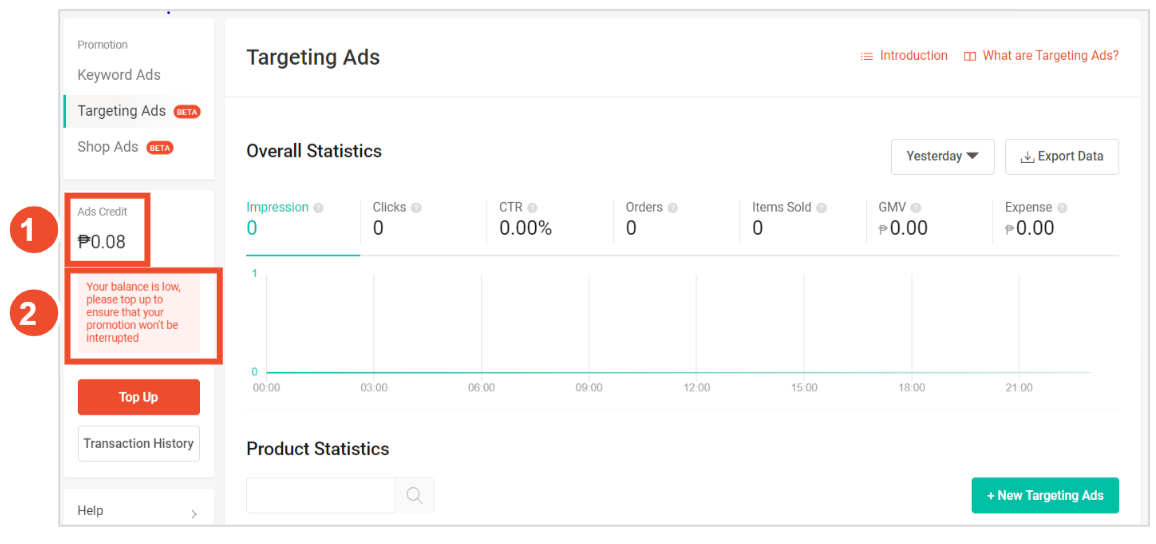Image resolution: width=1156 pixels, height=544 pixels.
Task: Focus the Product Statistics search field
Action: [320, 496]
